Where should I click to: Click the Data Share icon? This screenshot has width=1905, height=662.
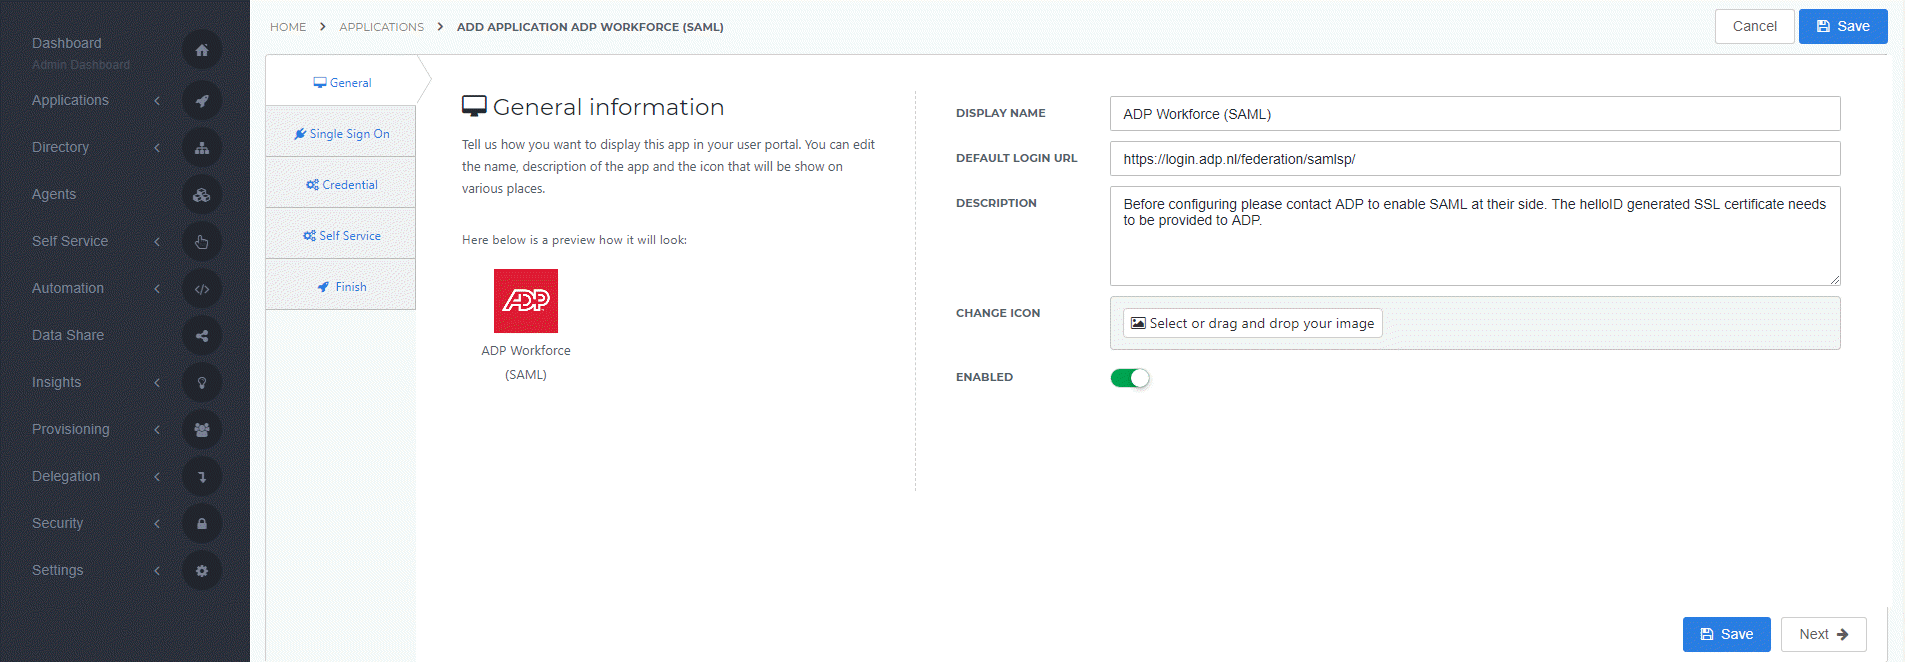pyautogui.click(x=202, y=336)
